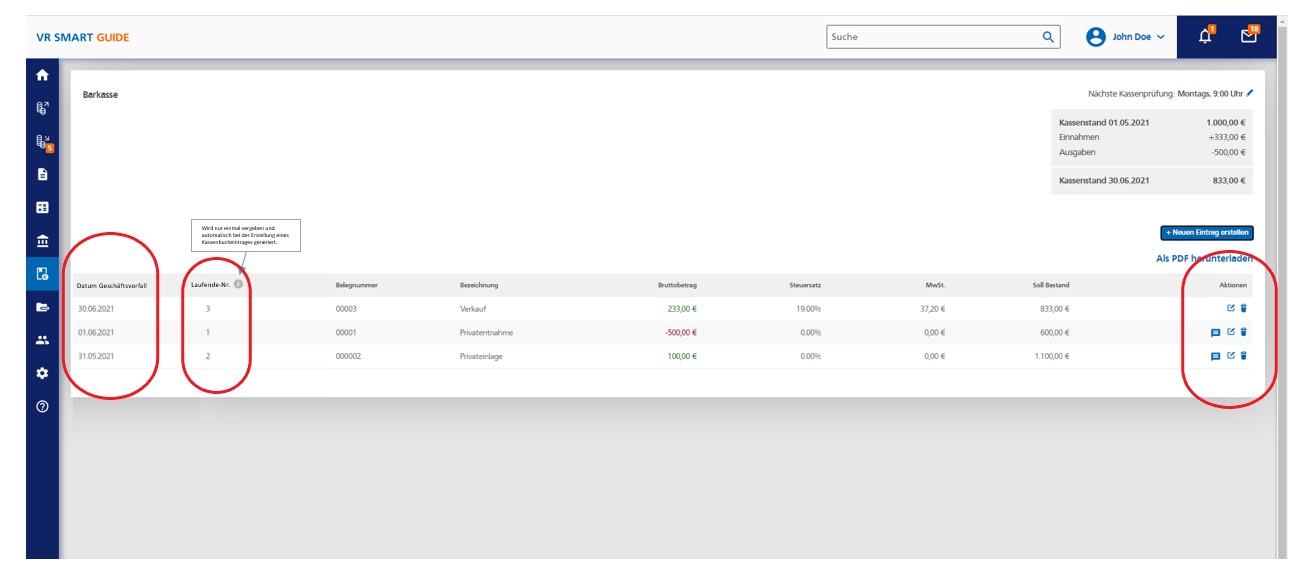Viewport: 1299px width, 564px height.
Task: Click the 19.00% tax rate cell
Action: click(809, 309)
